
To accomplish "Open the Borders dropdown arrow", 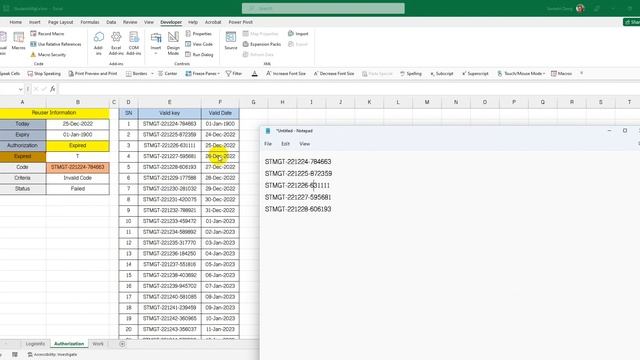I will point(152,73).
